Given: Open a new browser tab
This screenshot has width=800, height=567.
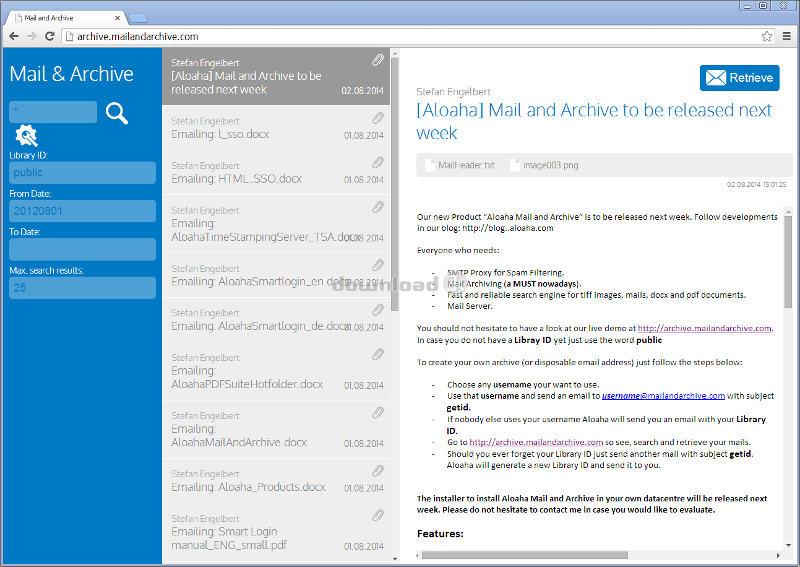Looking at the screenshot, I should [x=138, y=18].
